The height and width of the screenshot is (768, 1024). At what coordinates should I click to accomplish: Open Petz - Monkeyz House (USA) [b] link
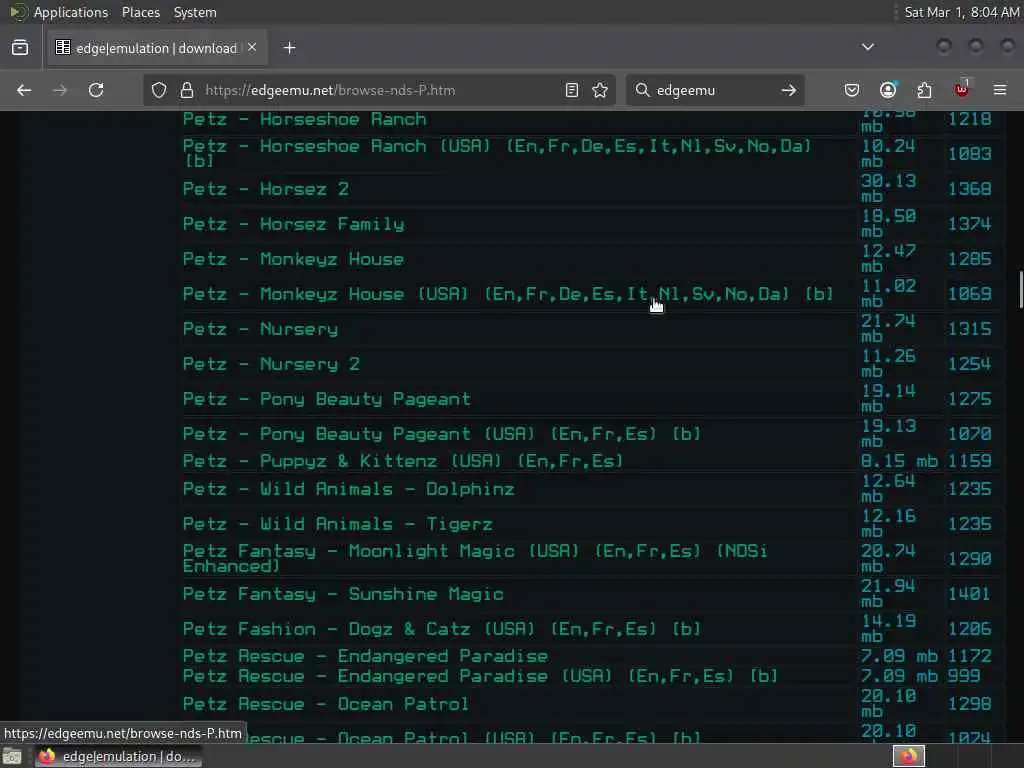pos(507,295)
